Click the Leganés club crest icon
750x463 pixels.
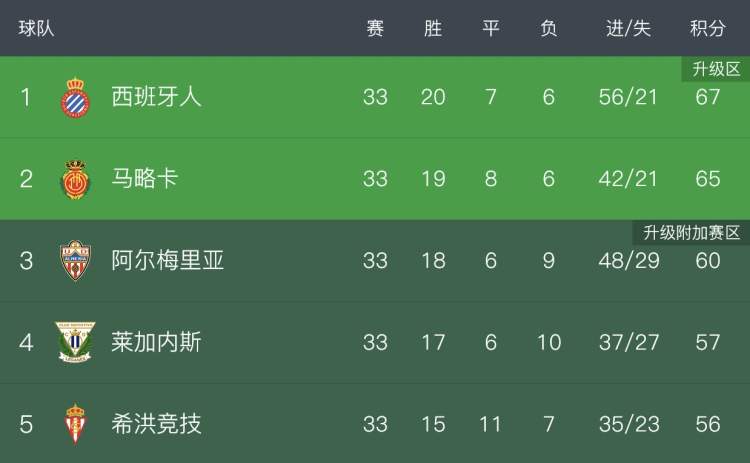[75, 342]
